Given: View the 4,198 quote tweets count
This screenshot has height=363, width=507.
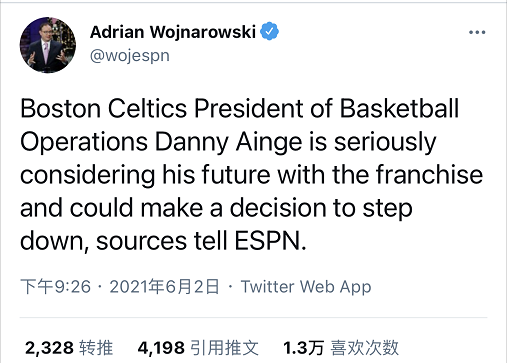Looking at the screenshot, I should coord(161,348).
